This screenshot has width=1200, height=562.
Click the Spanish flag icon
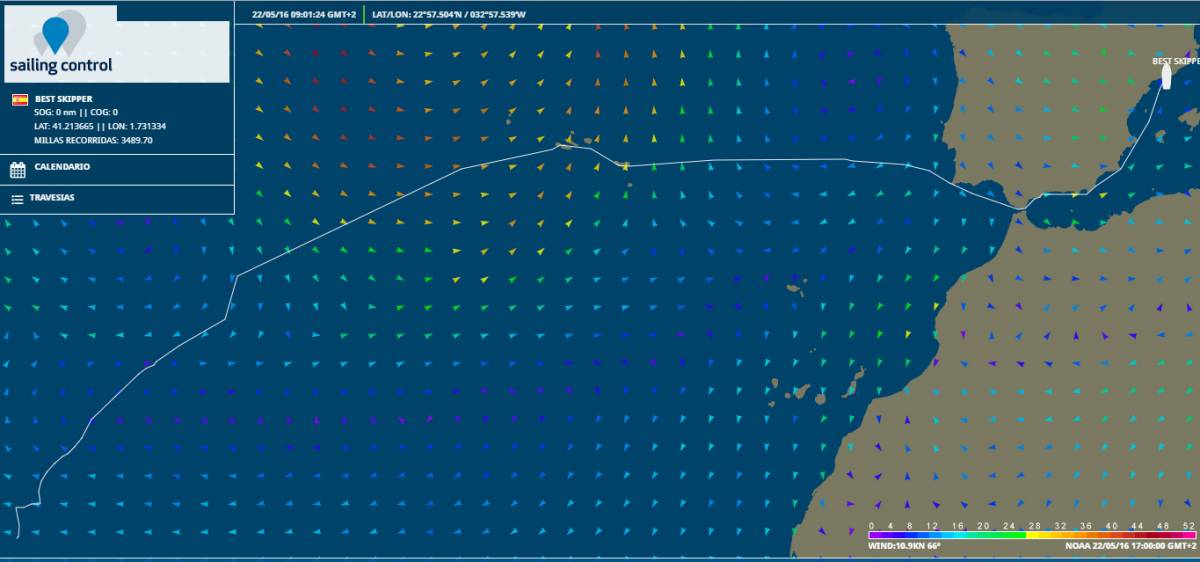pyautogui.click(x=19, y=99)
